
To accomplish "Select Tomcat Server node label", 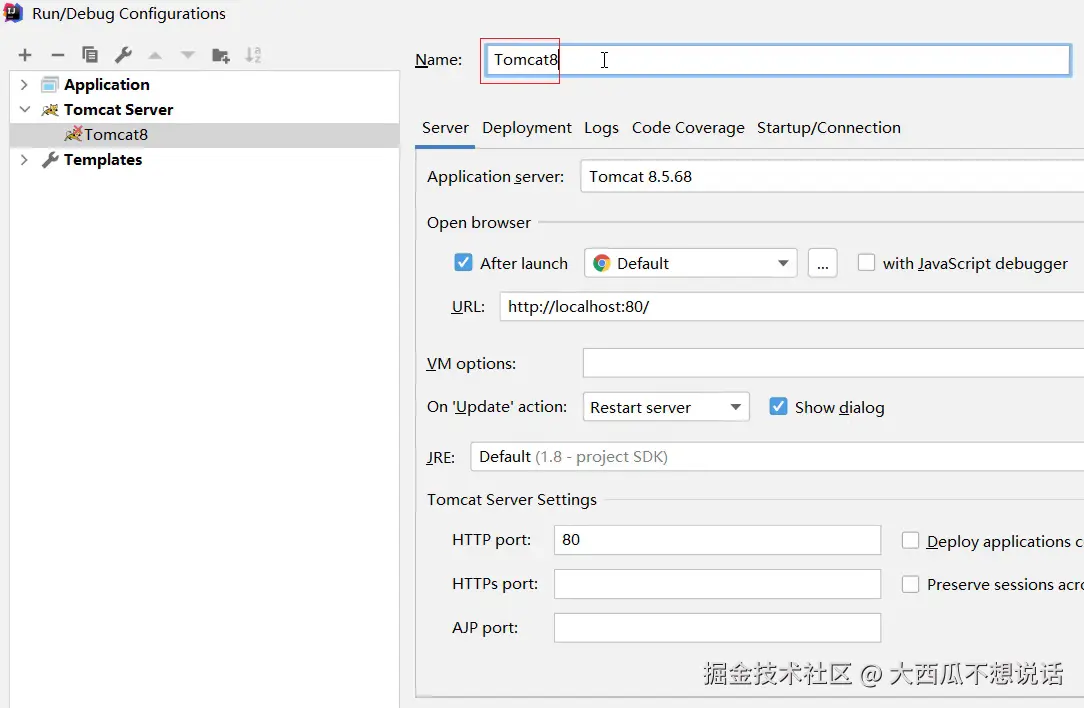I will 118,110.
